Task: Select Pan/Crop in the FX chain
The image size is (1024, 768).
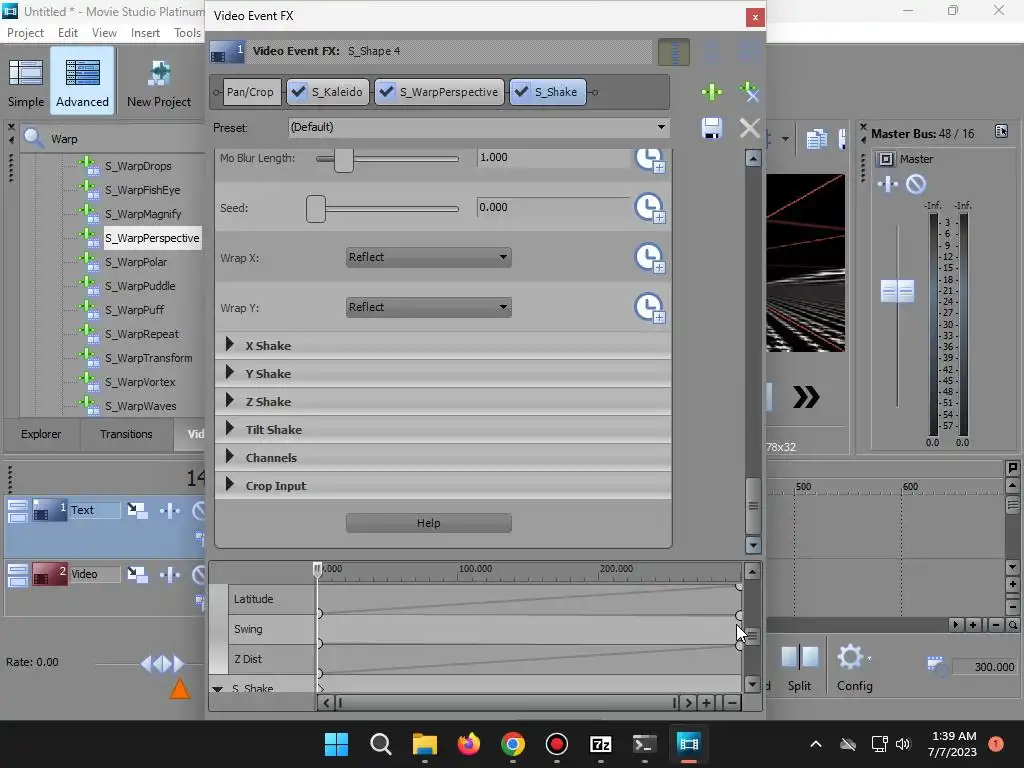Action: 251,92
